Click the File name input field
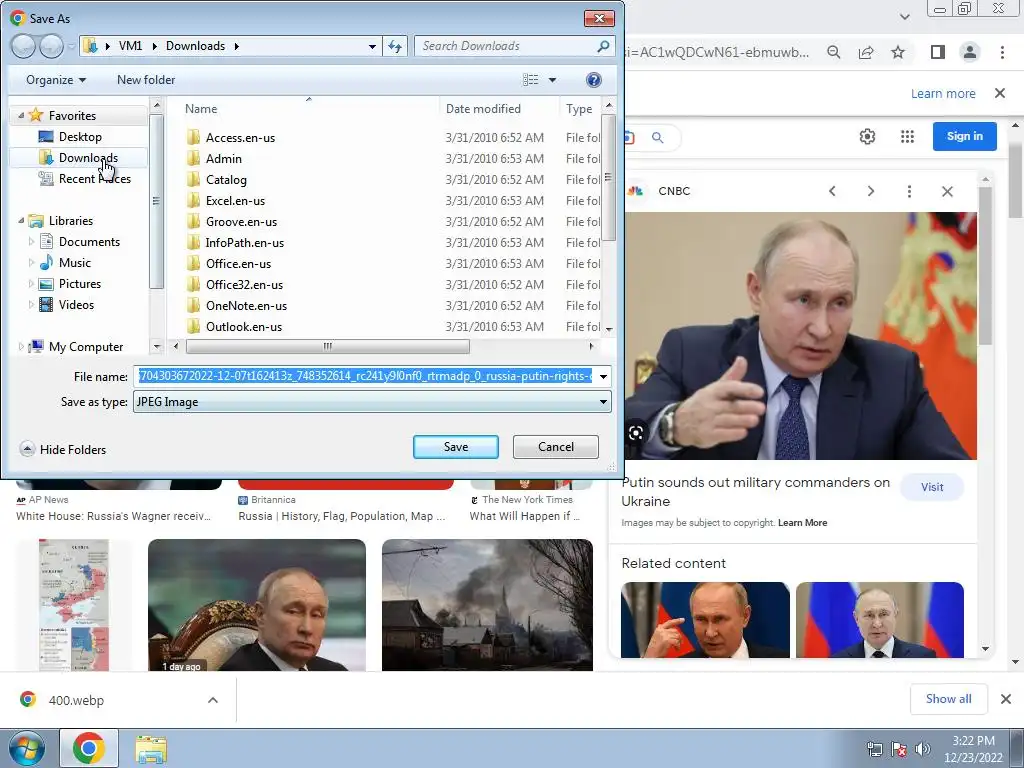 point(364,376)
